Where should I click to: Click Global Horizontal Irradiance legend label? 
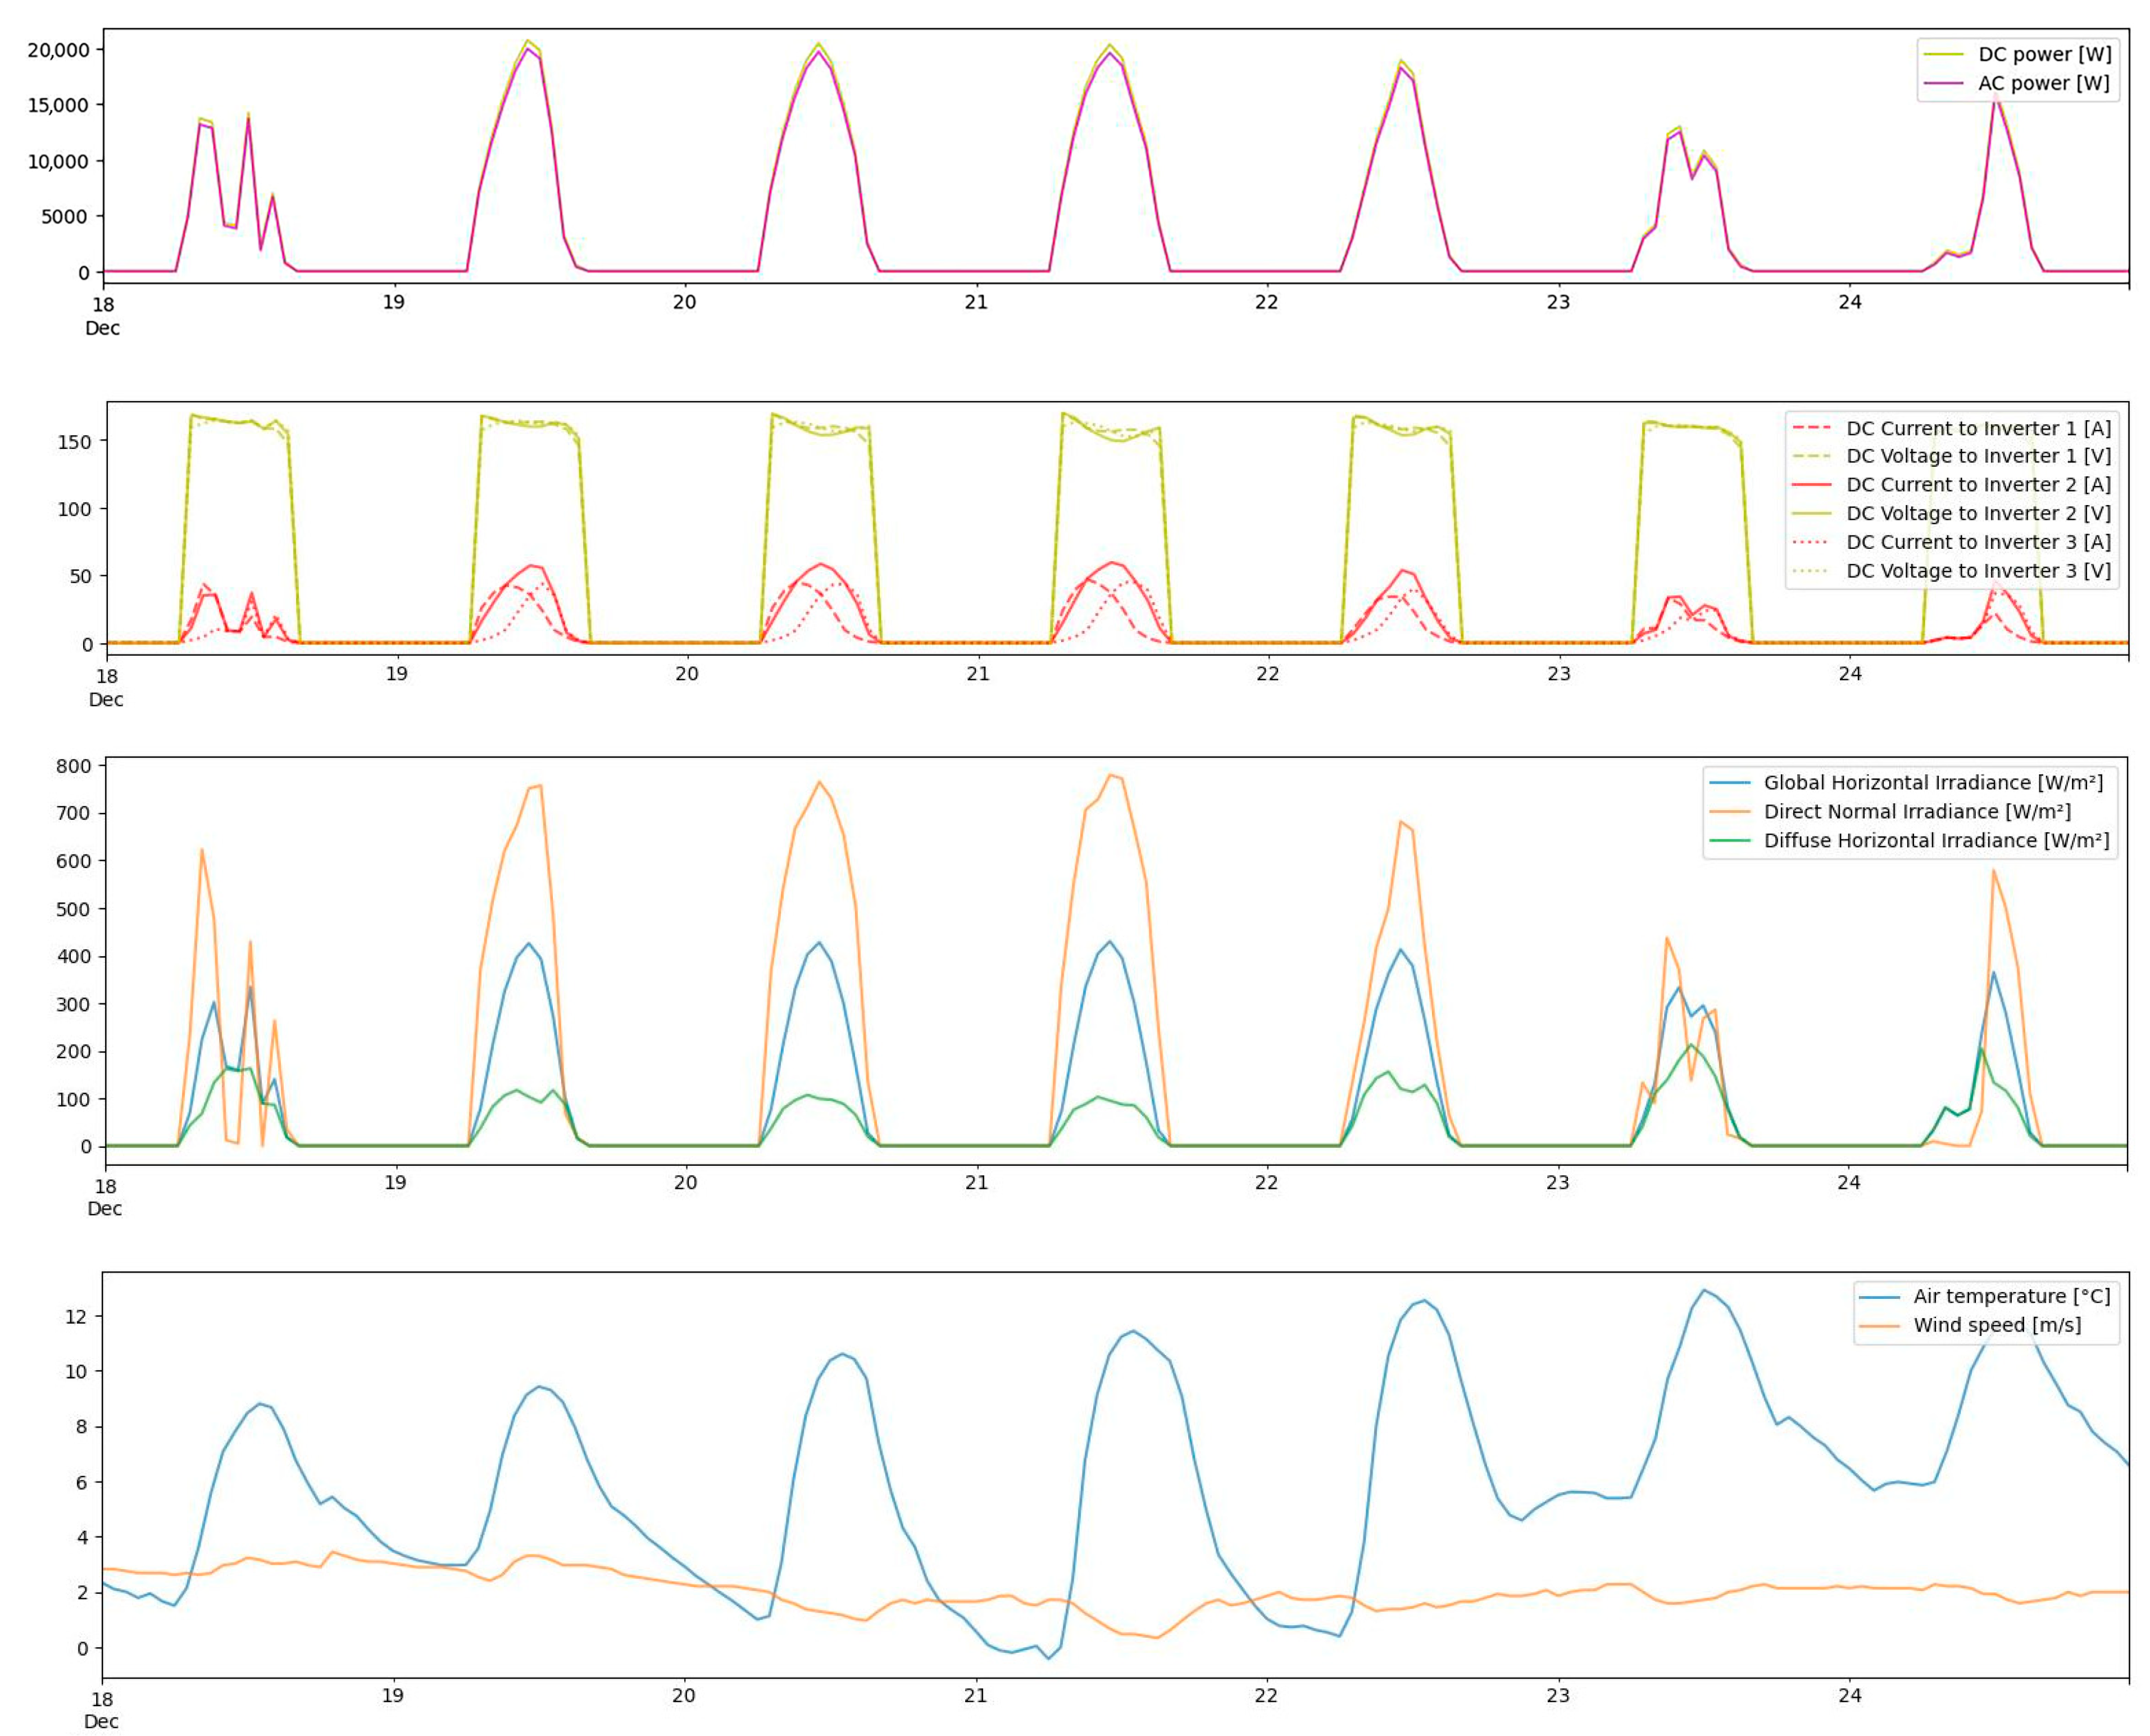[1933, 783]
